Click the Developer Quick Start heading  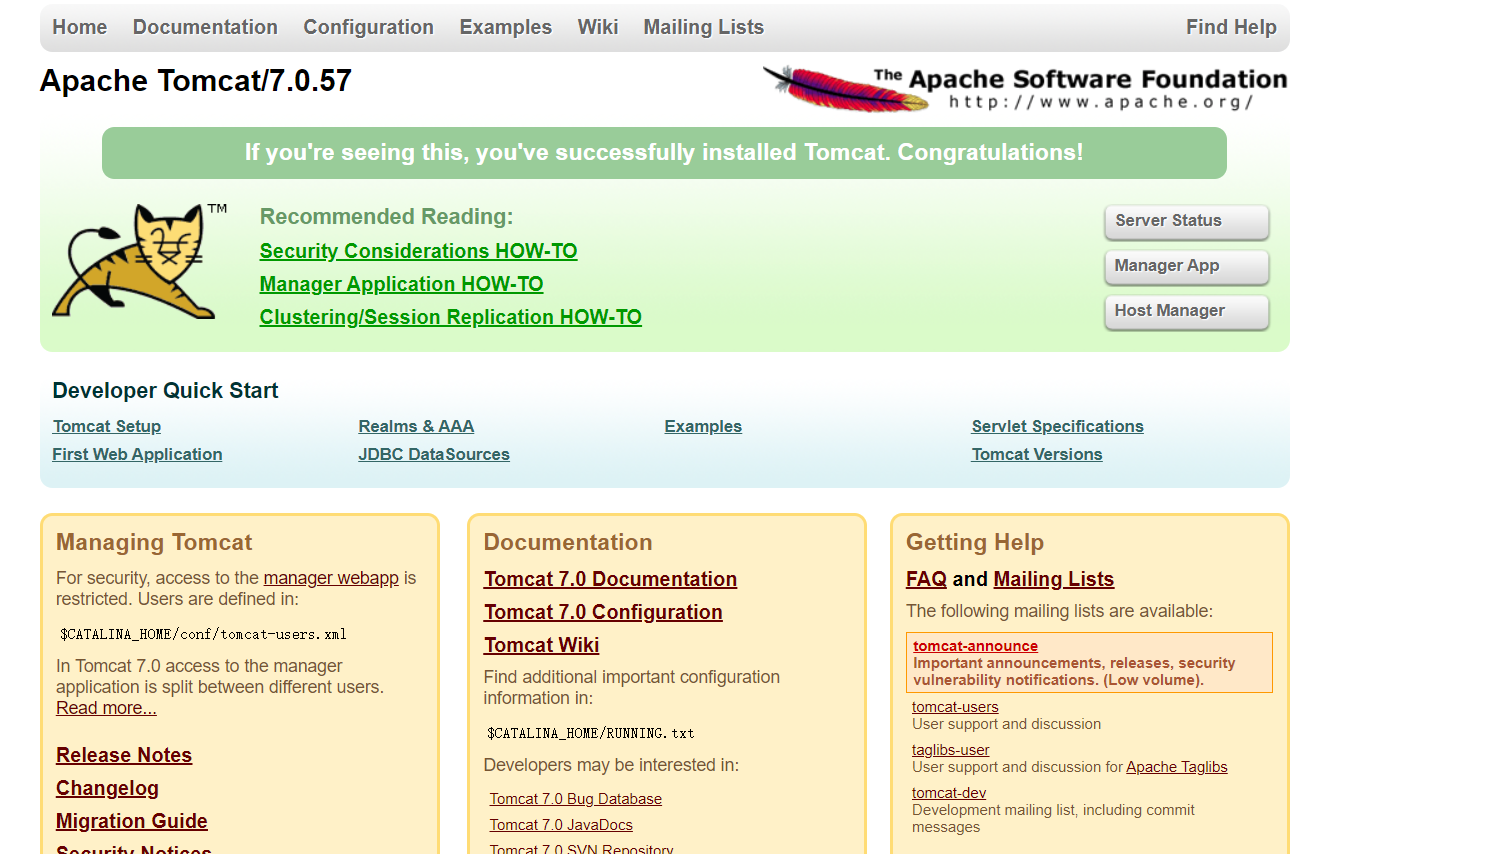click(x=165, y=391)
